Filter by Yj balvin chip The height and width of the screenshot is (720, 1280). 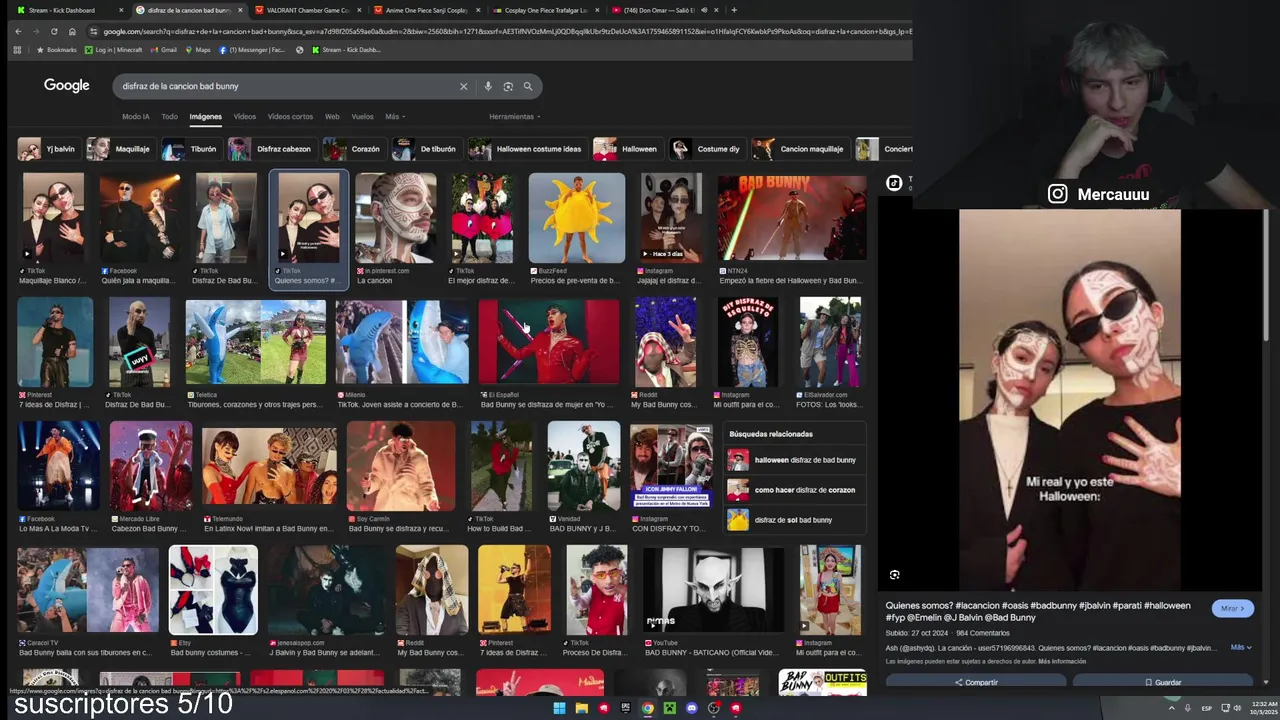47,149
